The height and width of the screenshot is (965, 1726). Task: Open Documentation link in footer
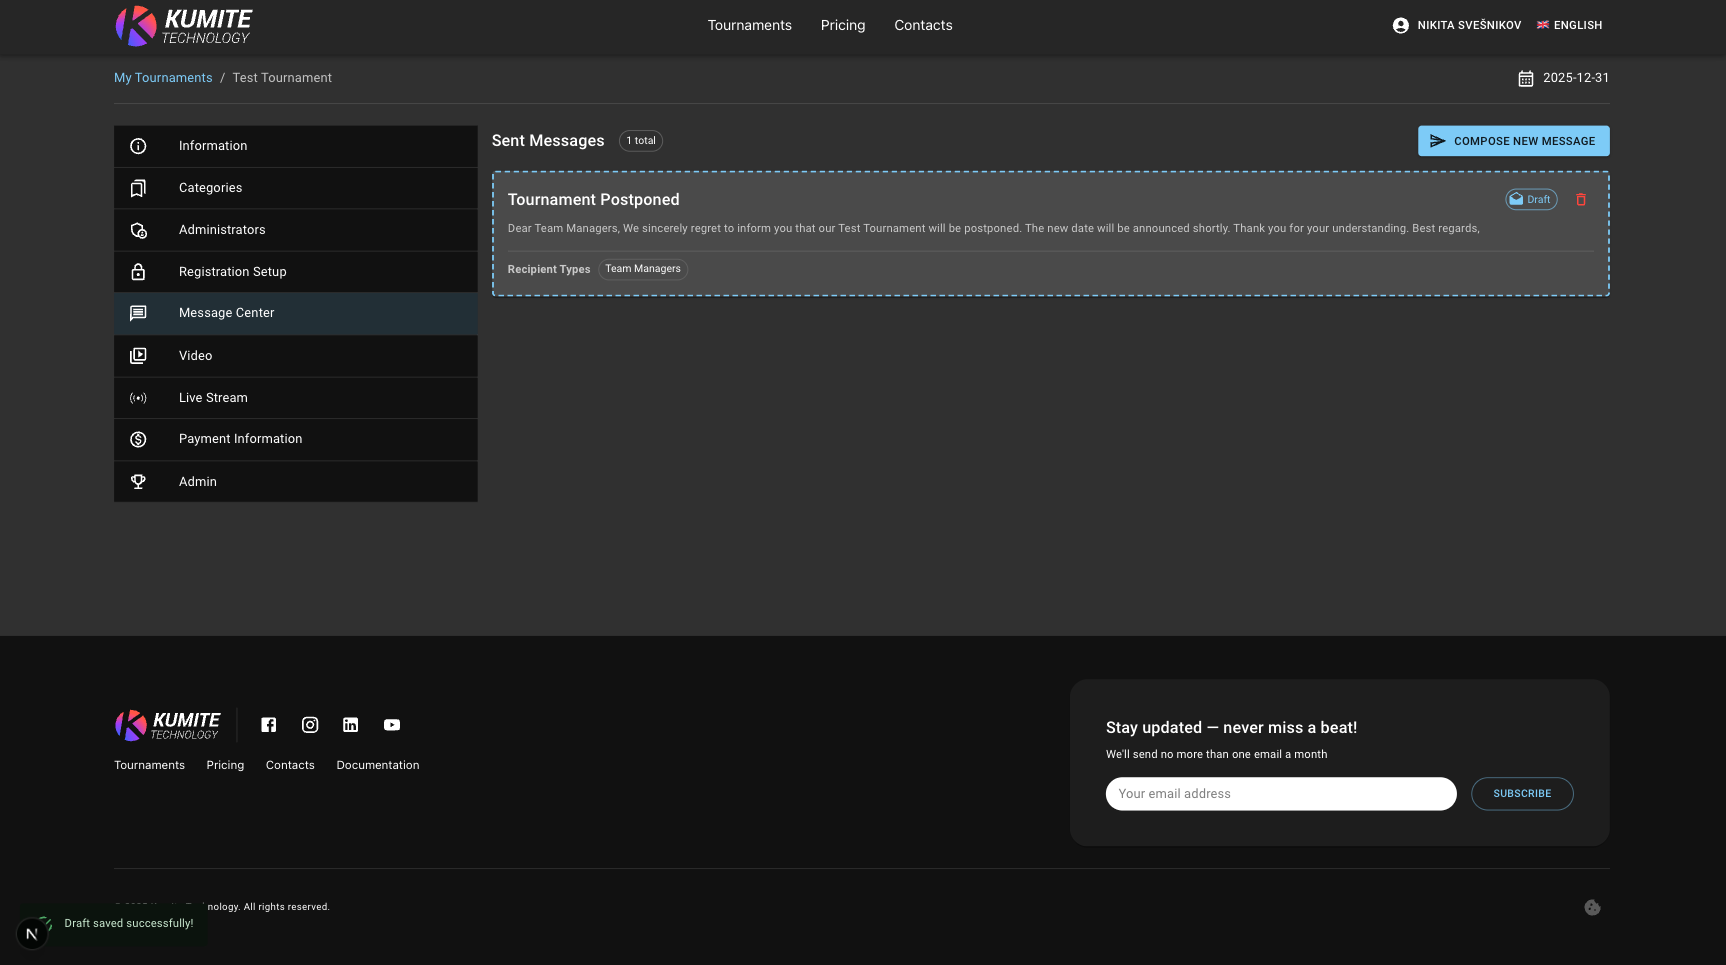[377, 765]
